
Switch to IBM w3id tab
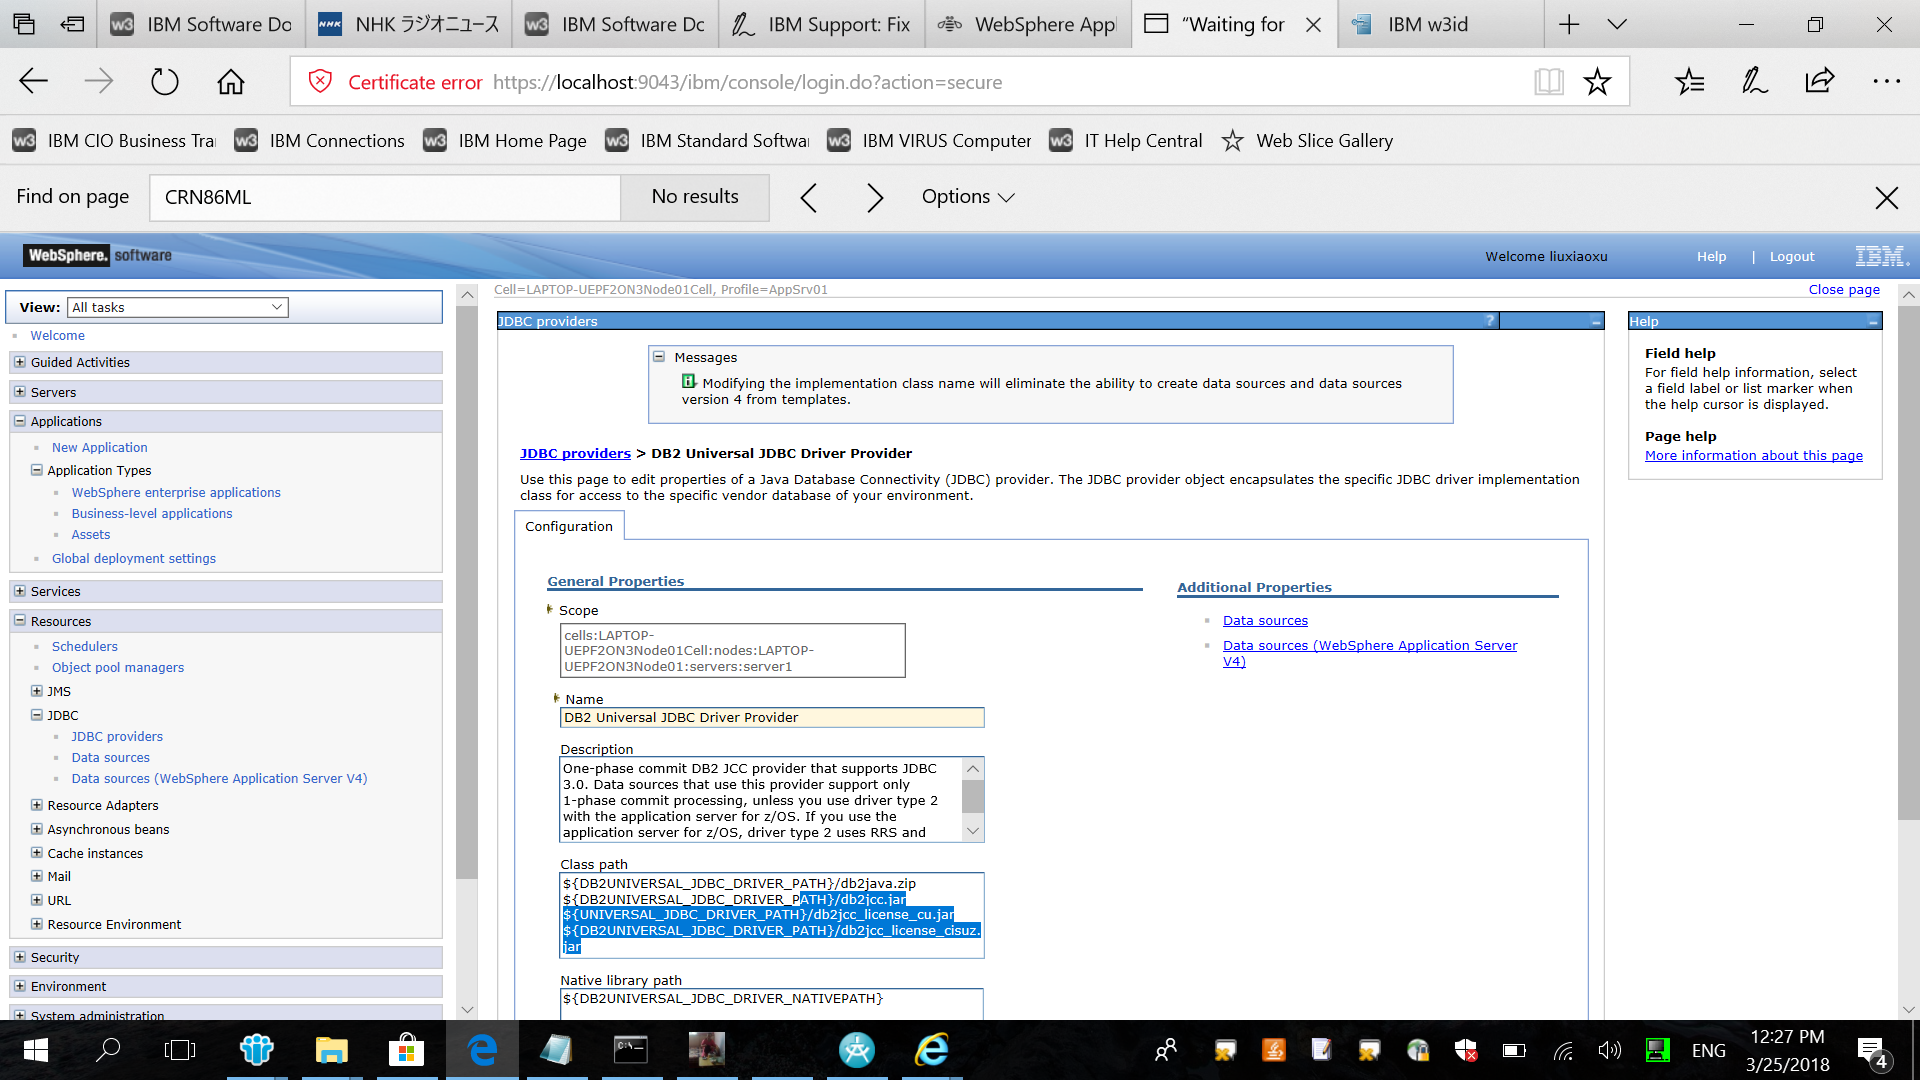click(x=1440, y=25)
